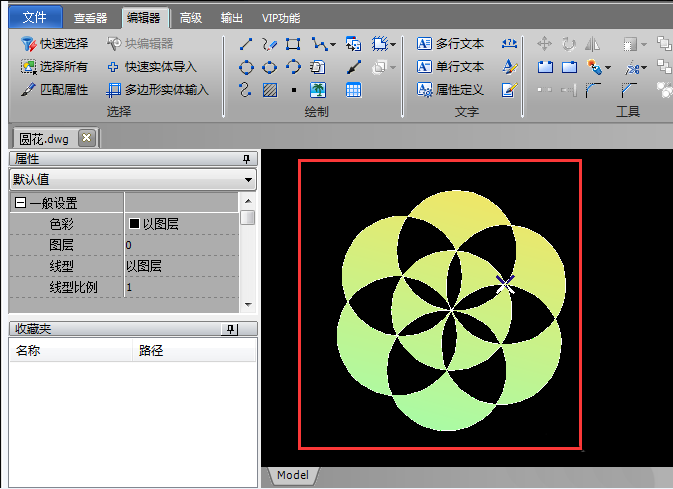Click the Insert image palm tree icon
The image size is (673, 489).
coord(318,90)
